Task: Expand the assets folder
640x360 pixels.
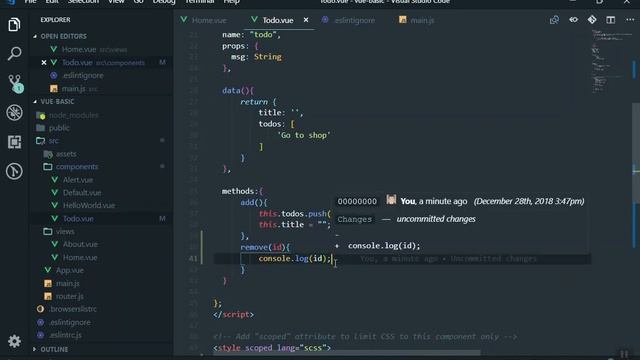Action: click(66, 154)
